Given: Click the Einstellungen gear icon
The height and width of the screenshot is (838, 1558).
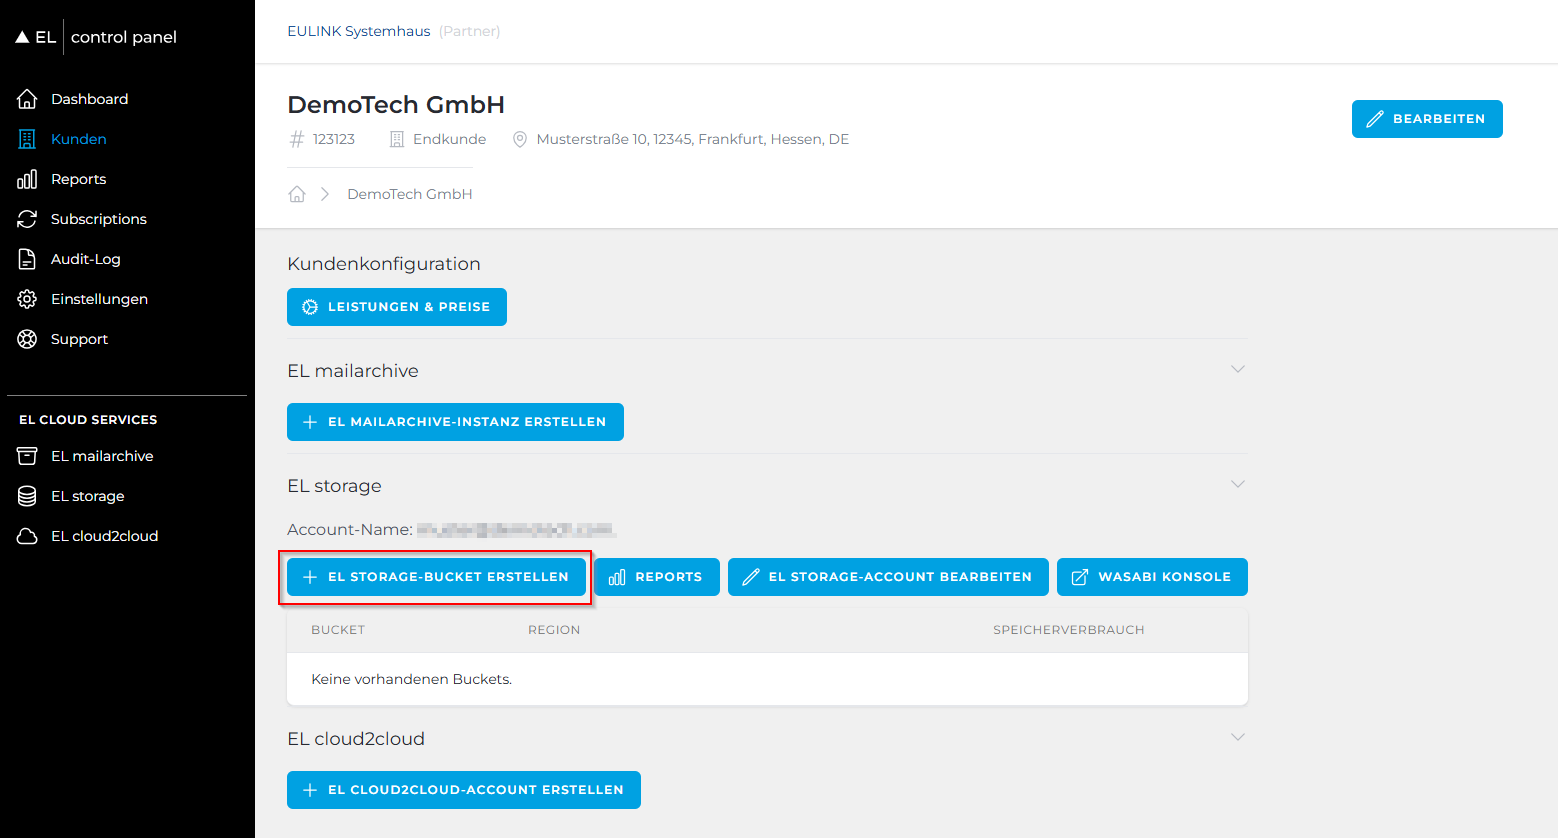Looking at the screenshot, I should click(x=27, y=299).
